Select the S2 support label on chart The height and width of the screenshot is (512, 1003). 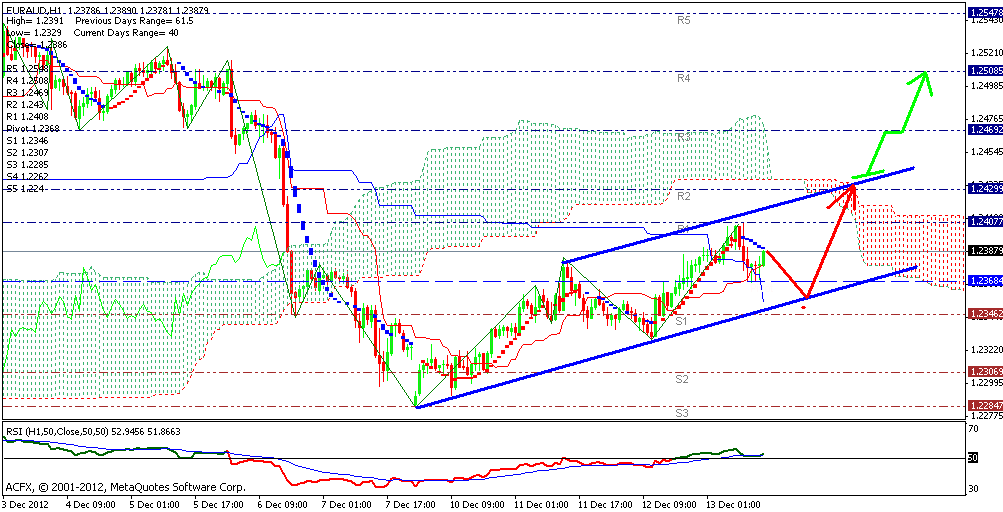click(x=681, y=379)
